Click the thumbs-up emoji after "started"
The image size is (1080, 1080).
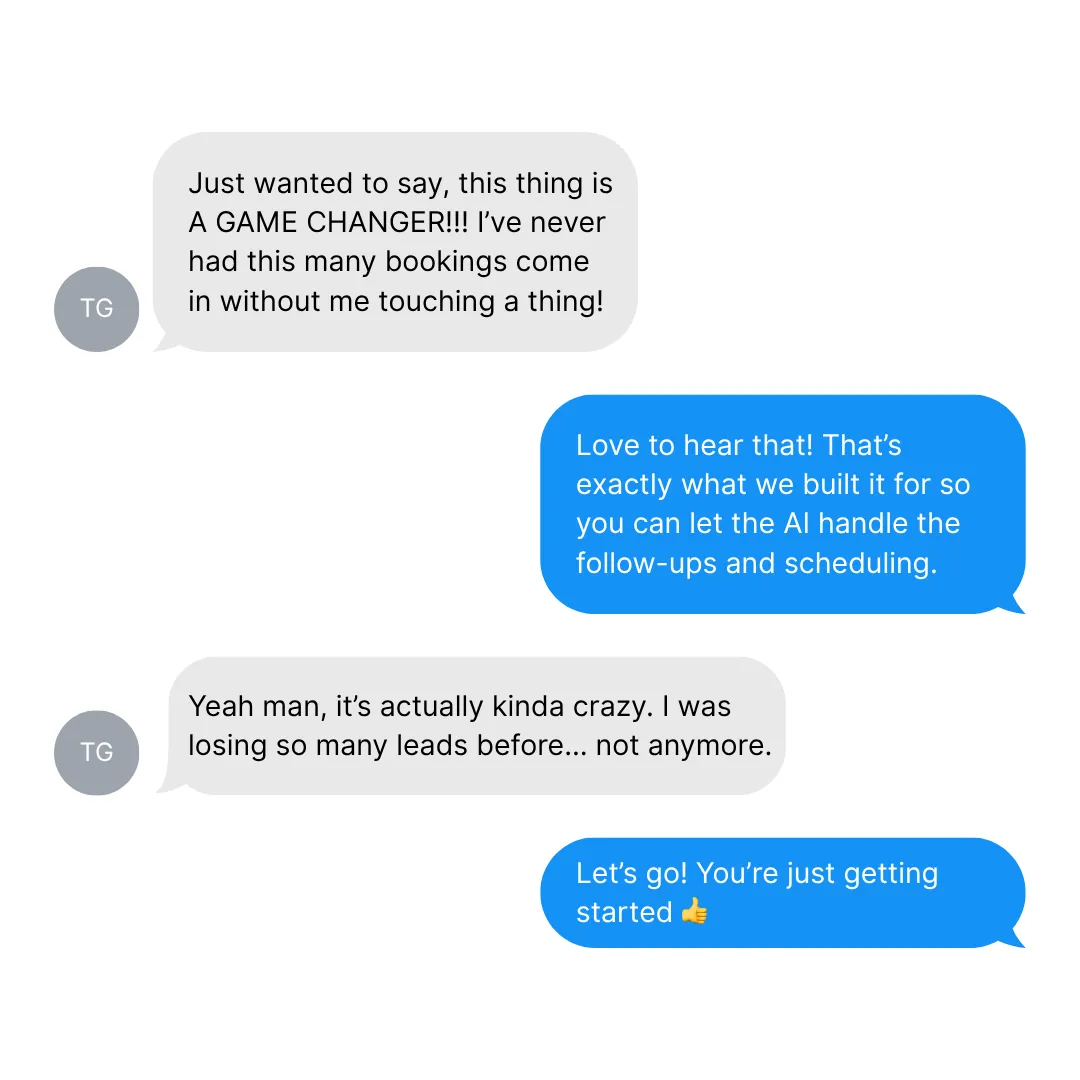(694, 911)
